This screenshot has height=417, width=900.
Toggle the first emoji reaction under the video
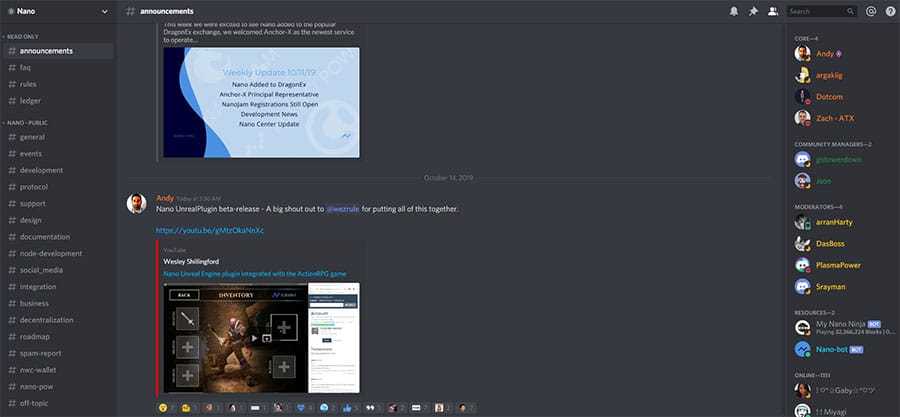[165, 408]
